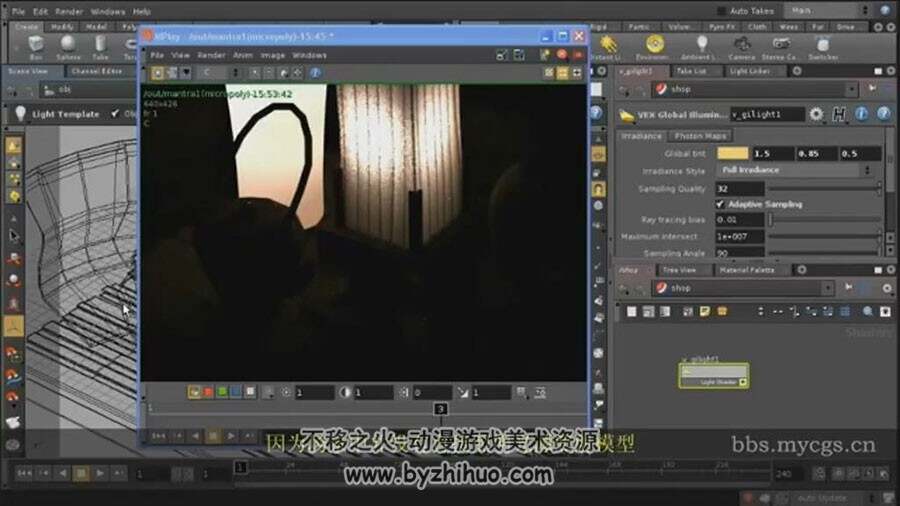Toggle checkbox next to Light Template

pos(115,114)
